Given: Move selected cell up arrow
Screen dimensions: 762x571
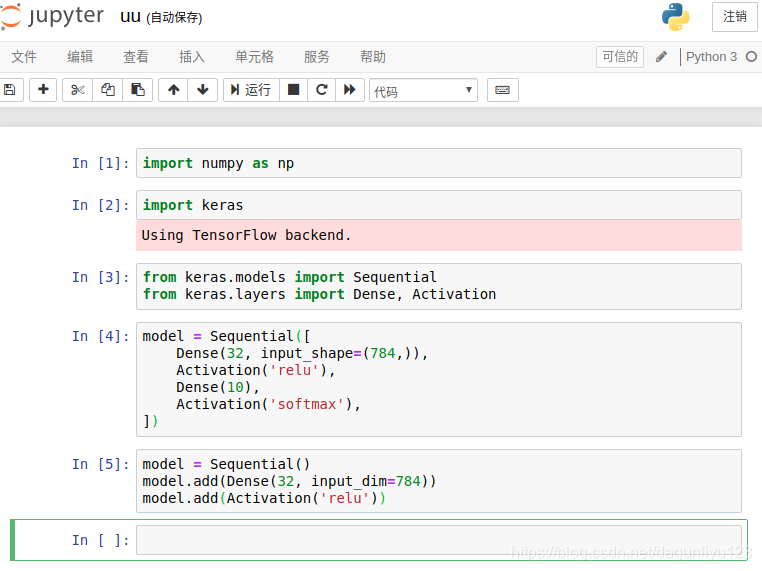Looking at the screenshot, I should [x=173, y=90].
